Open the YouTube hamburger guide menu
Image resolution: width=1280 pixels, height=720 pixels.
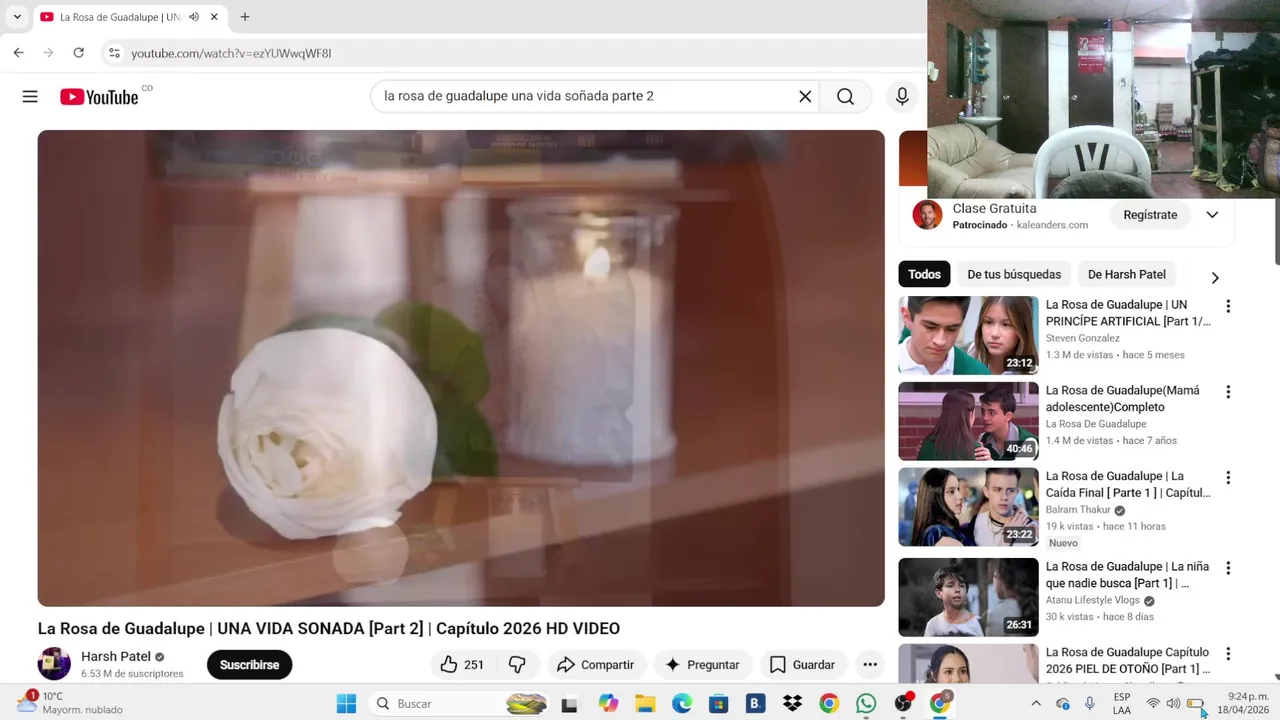point(30,96)
